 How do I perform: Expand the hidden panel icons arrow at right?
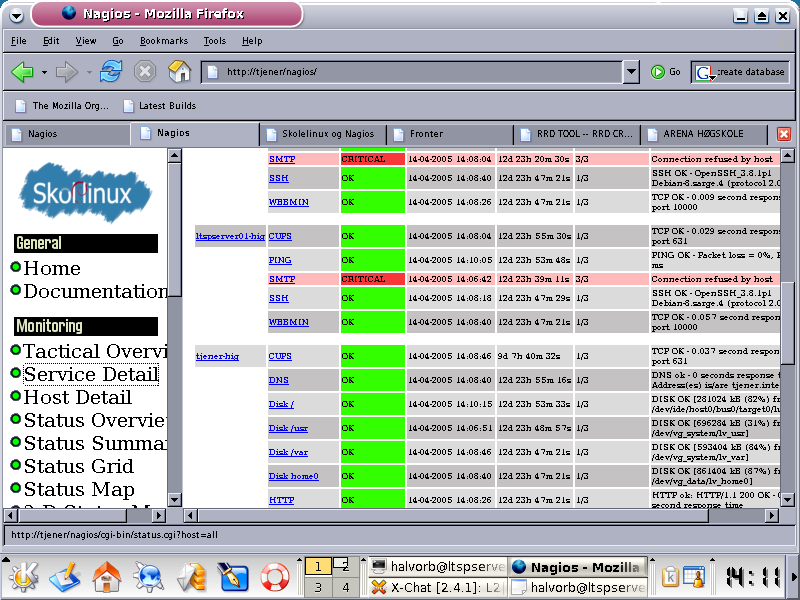click(x=794, y=577)
